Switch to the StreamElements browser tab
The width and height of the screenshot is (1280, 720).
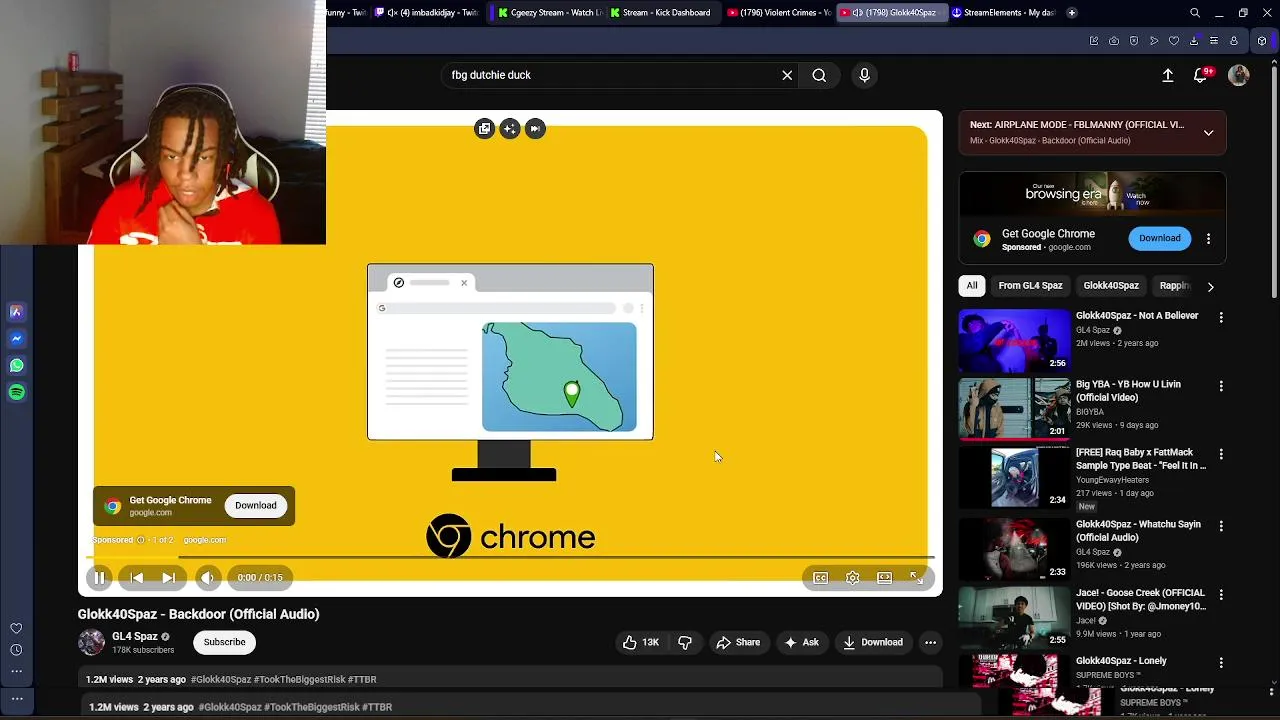point(1002,13)
